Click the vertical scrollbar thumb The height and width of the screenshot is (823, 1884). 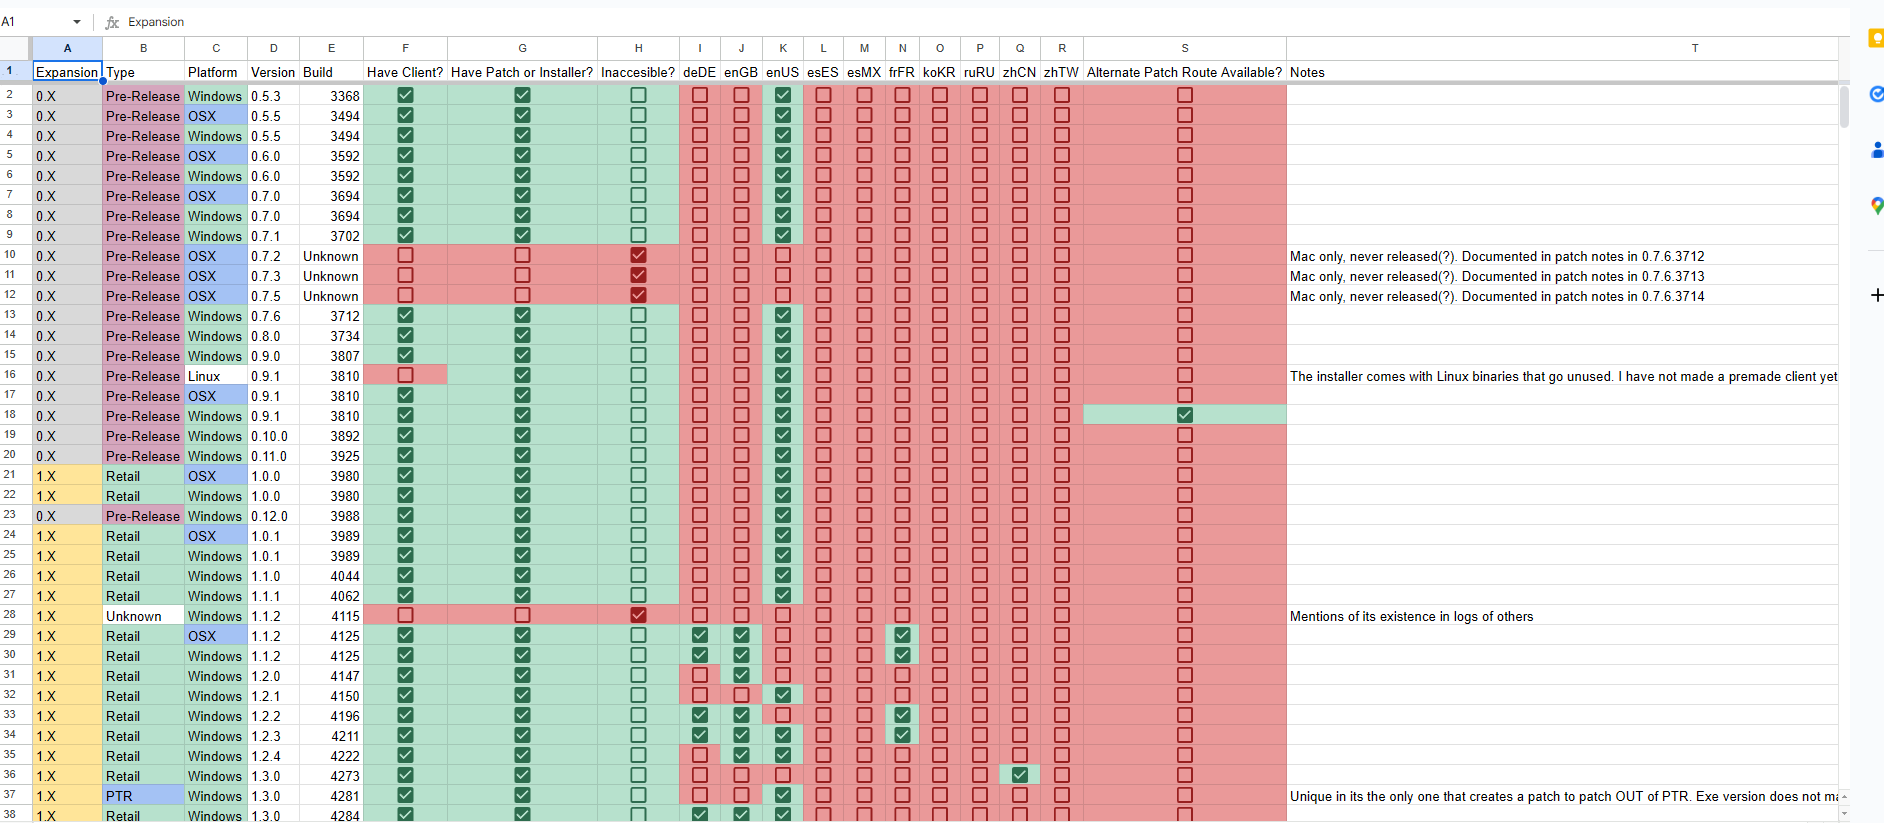click(1844, 107)
